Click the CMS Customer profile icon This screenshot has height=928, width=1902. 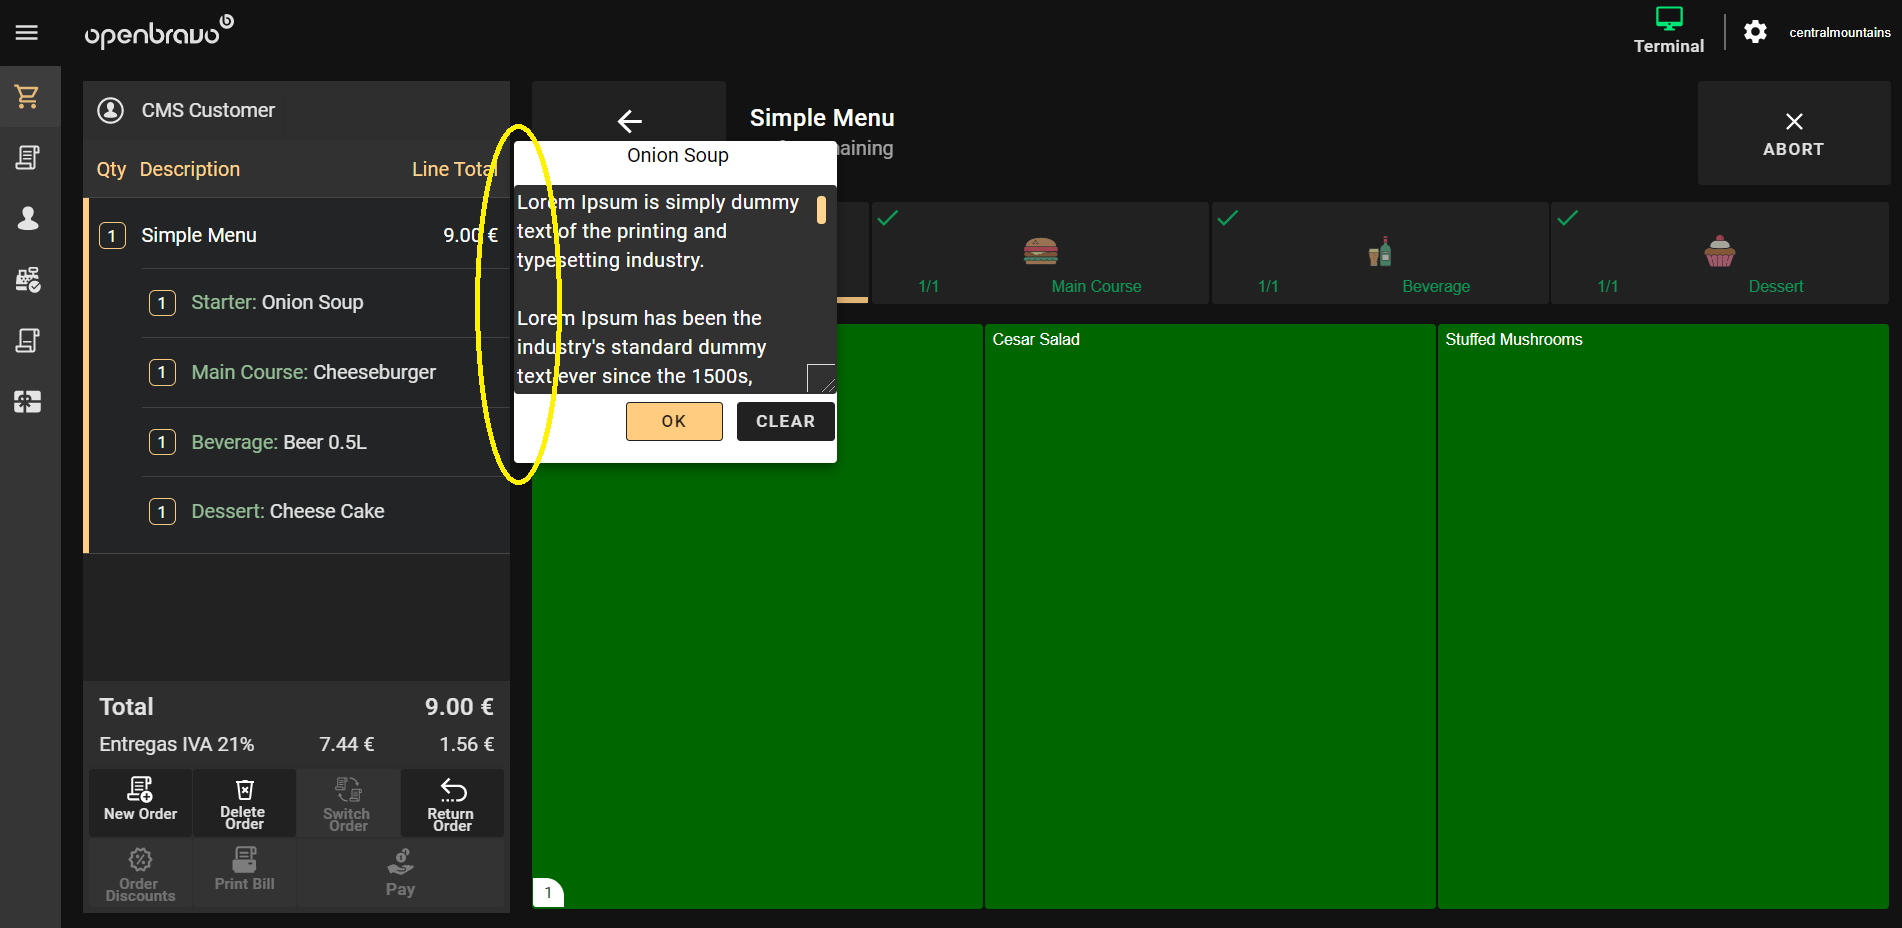(111, 110)
